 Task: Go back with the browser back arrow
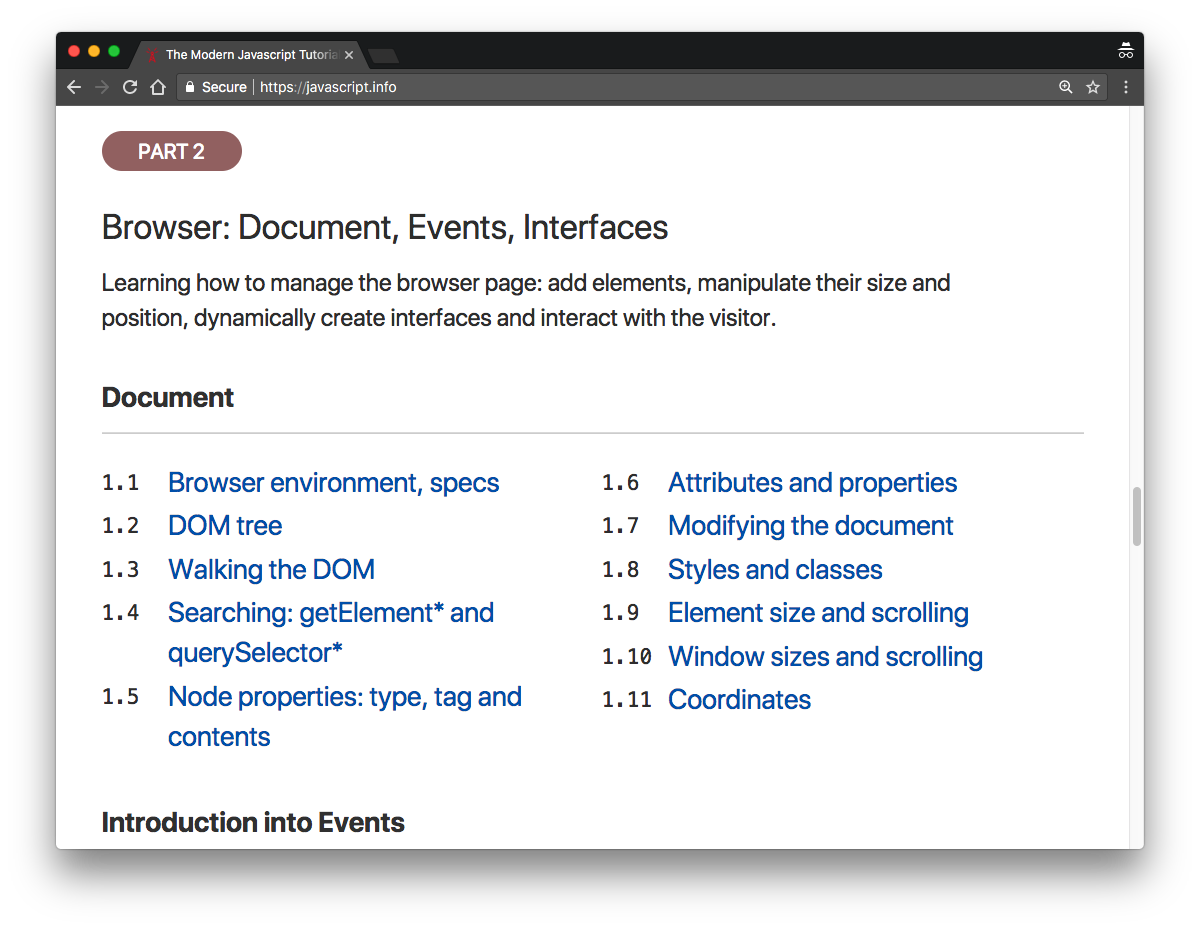[x=74, y=87]
